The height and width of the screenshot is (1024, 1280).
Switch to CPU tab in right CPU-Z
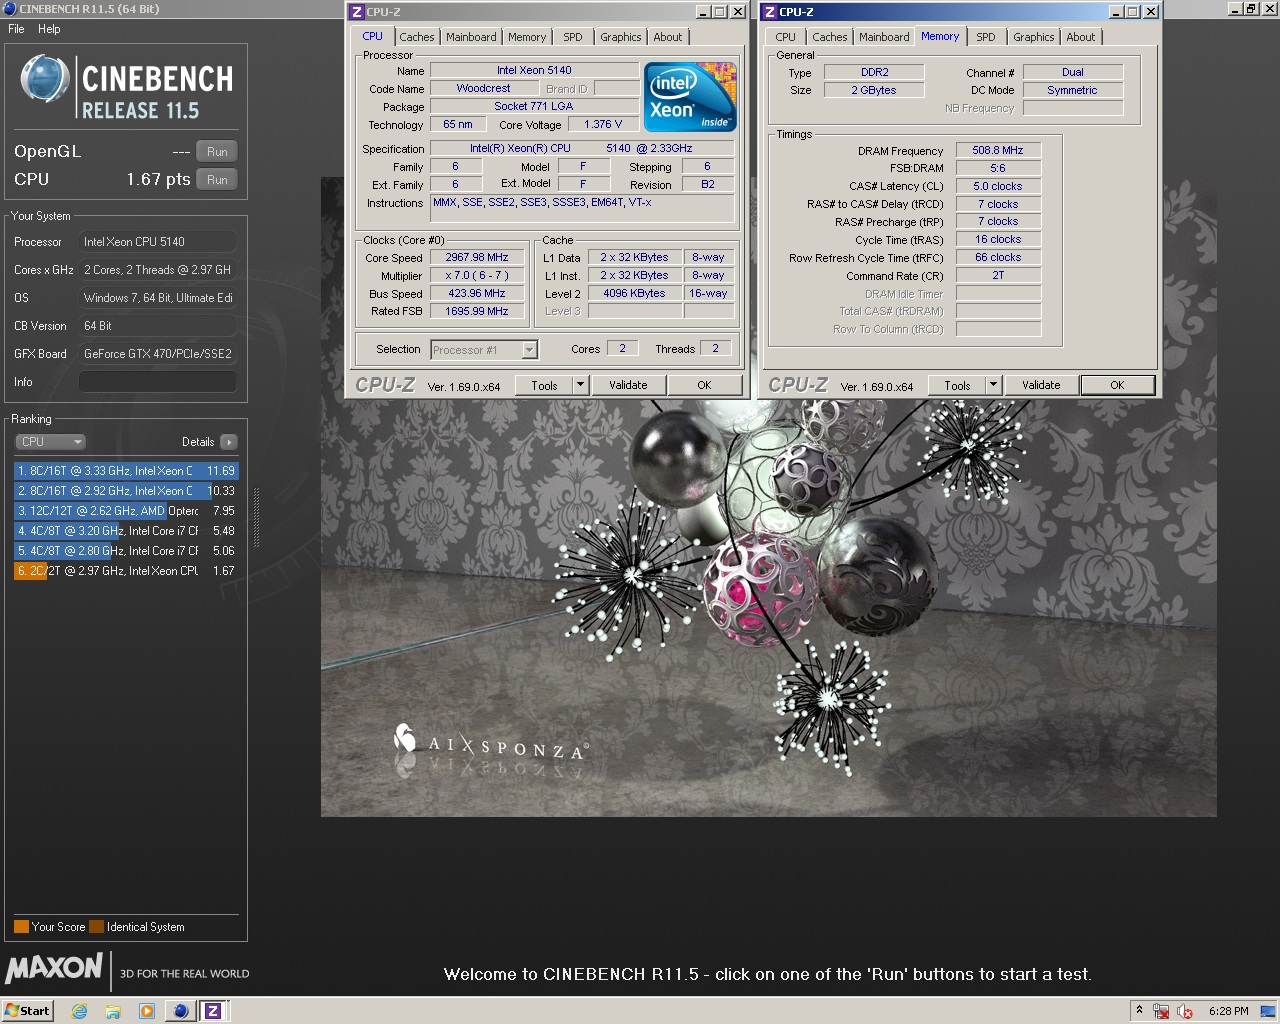tap(786, 37)
